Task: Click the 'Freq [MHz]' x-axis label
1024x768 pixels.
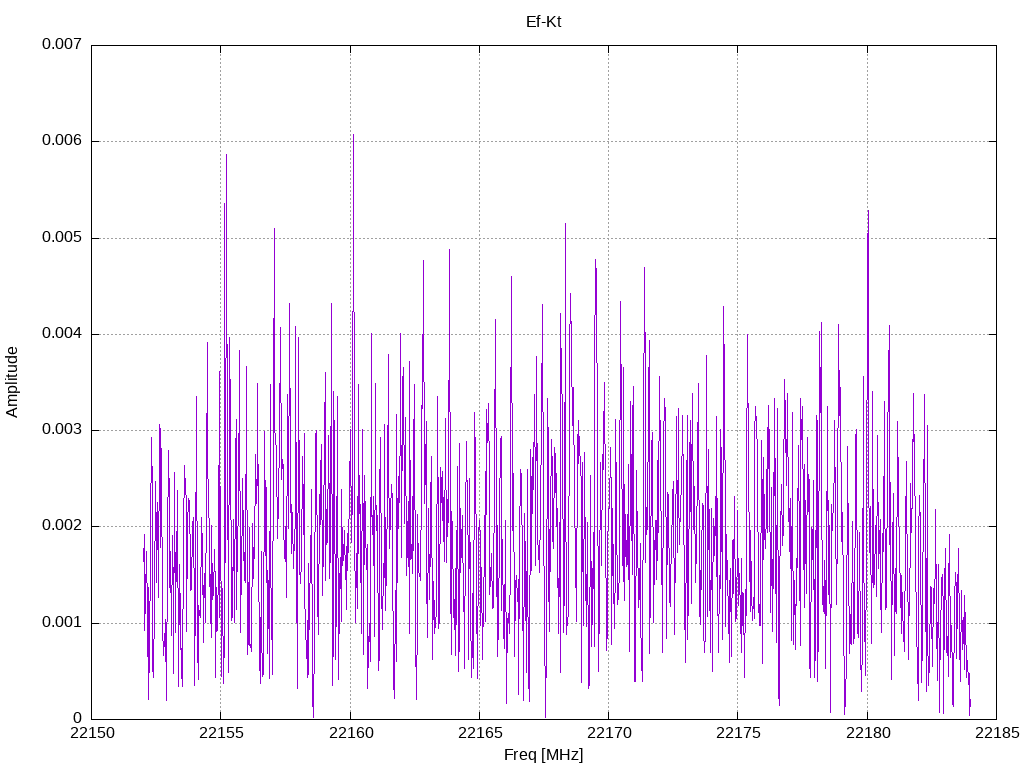Action: click(x=543, y=755)
